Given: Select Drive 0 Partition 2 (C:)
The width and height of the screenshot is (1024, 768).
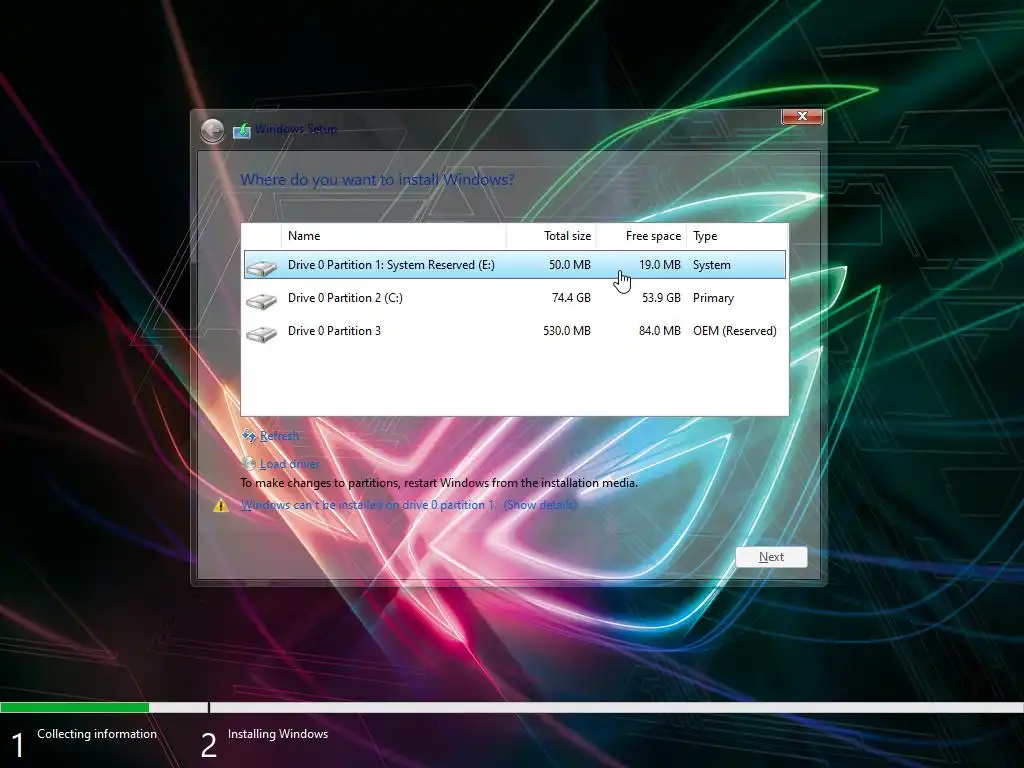Looking at the screenshot, I should [x=515, y=298].
